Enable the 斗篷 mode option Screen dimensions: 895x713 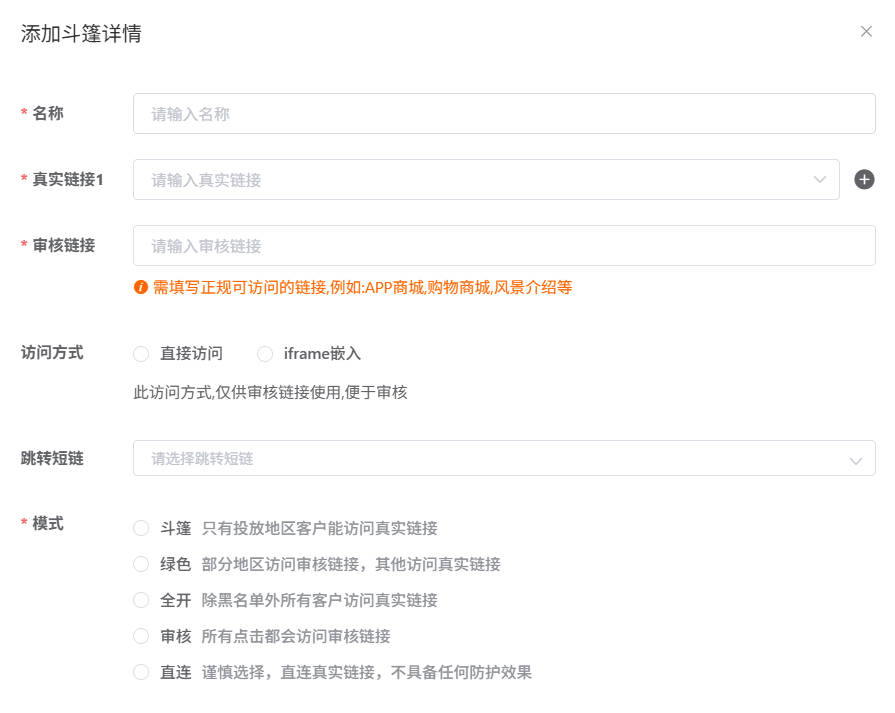click(x=140, y=527)
